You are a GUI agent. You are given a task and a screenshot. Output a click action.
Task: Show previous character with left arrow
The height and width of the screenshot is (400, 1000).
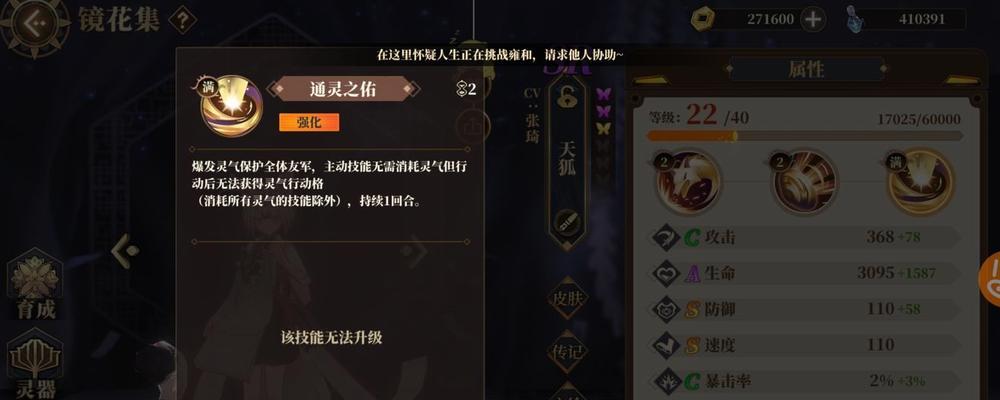[x=125, y=251]
